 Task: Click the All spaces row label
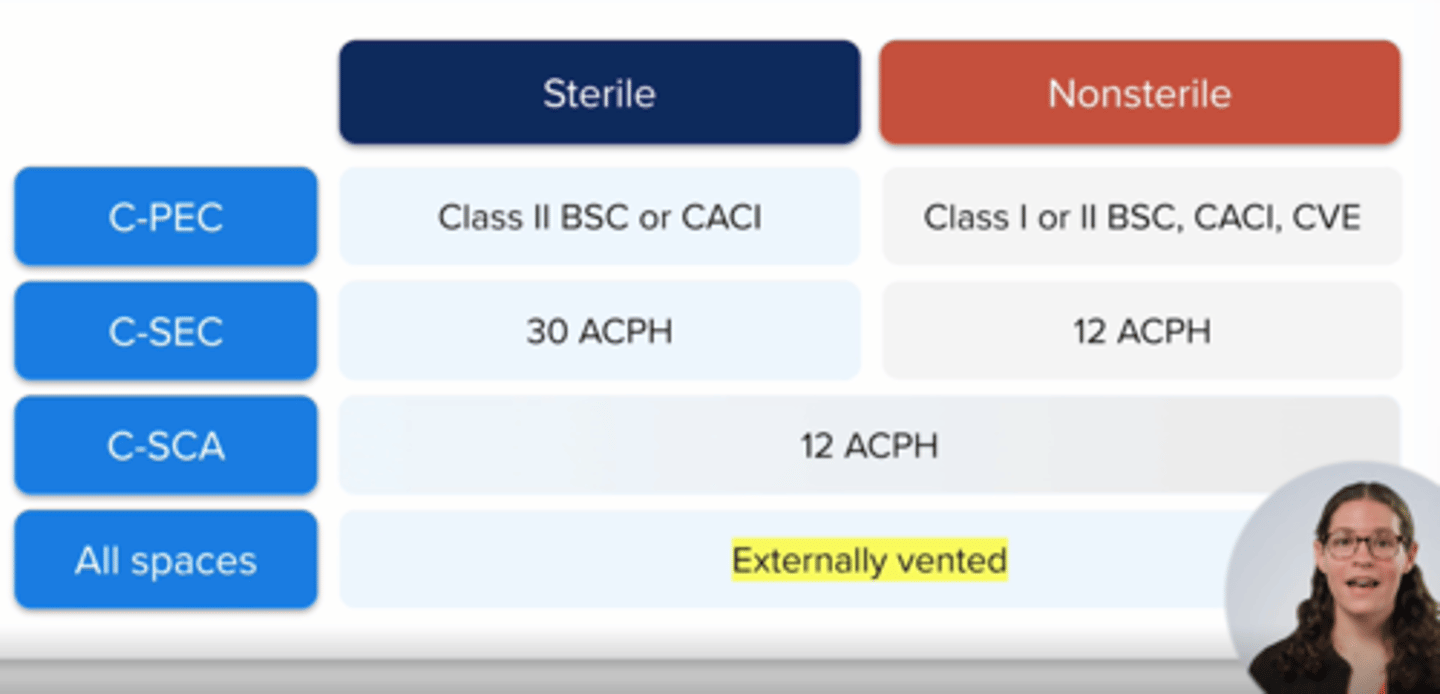(x=166, y=560)
